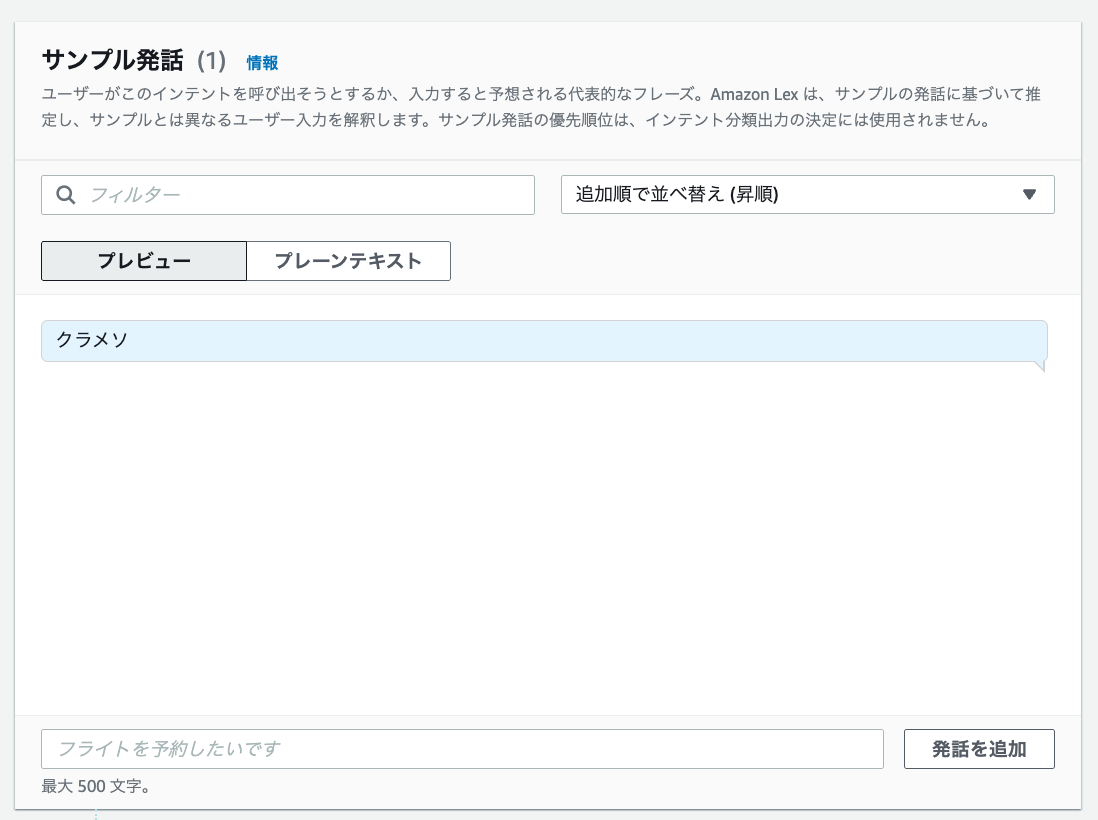Select the クラメソ sample utterance

pyautogui.click(x=544, y=341)
